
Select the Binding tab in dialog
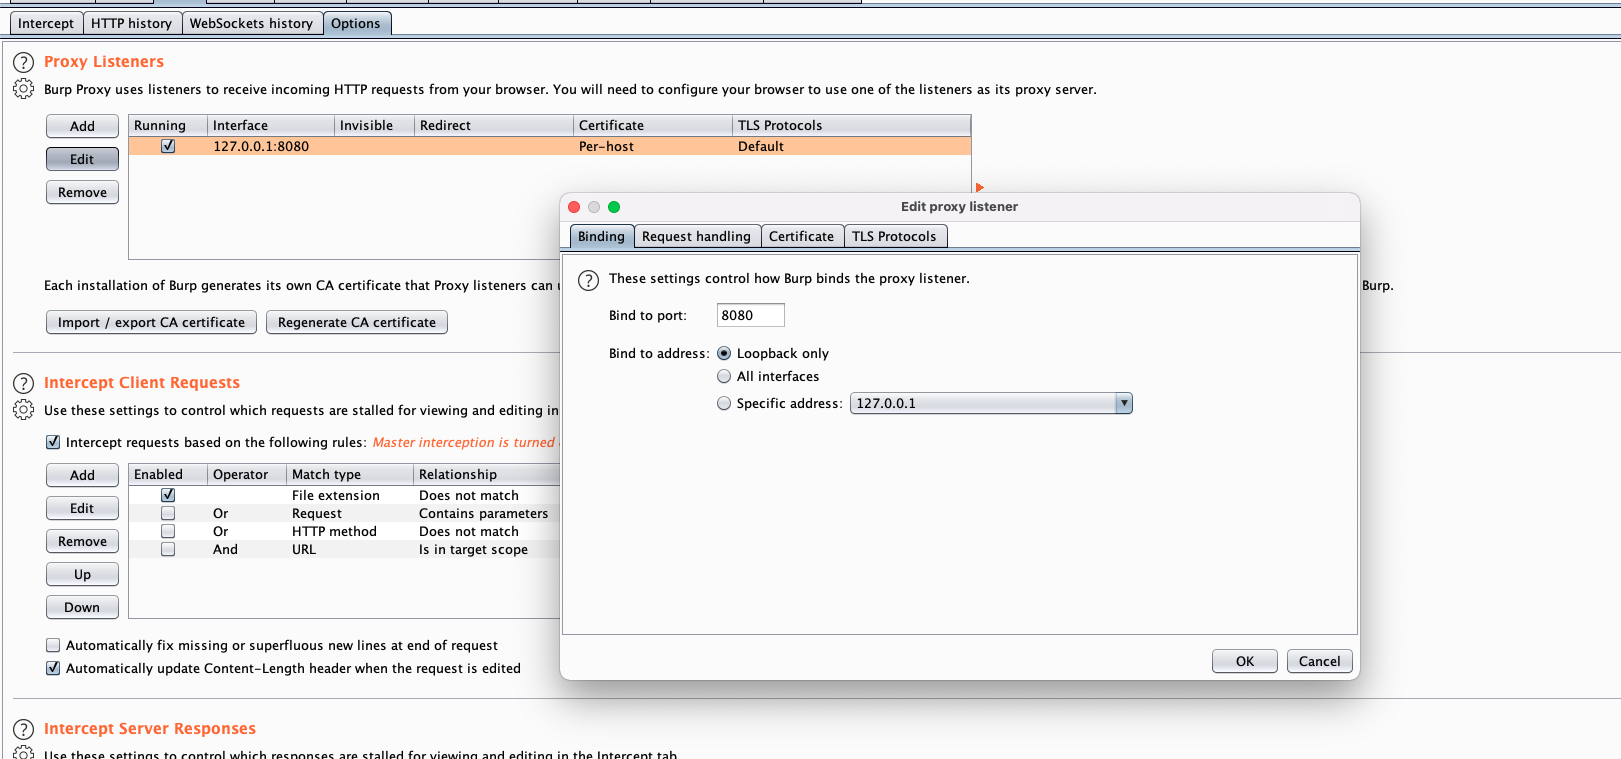(601, 236)
